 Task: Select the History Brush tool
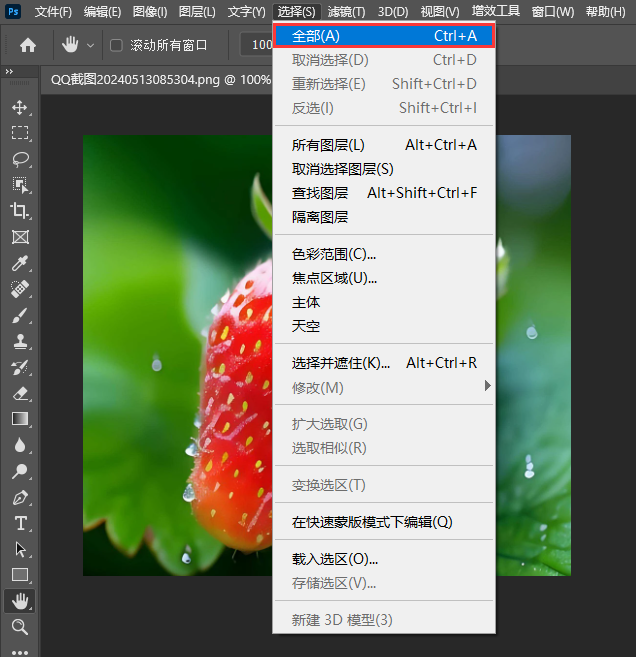tap(20, 367)
